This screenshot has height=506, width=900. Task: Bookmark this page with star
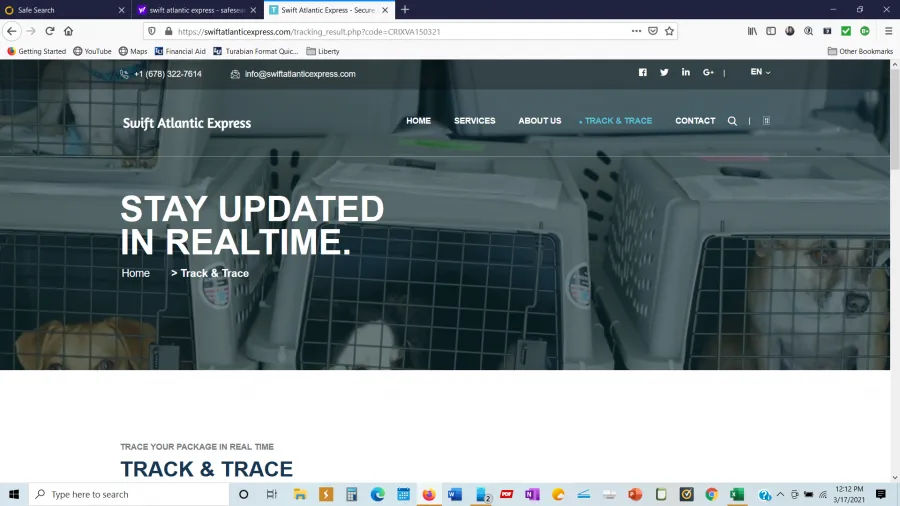tap(669, 31)
